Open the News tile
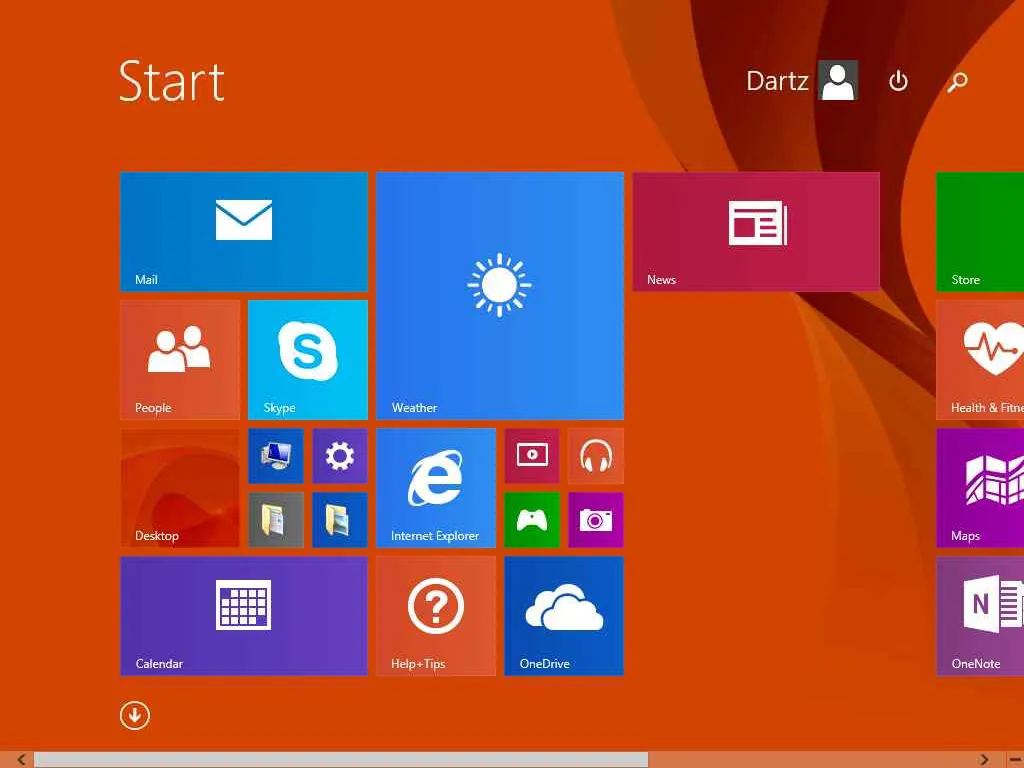Image resolution: width=1024 pixels, height=768 pixels. [756, 231]
